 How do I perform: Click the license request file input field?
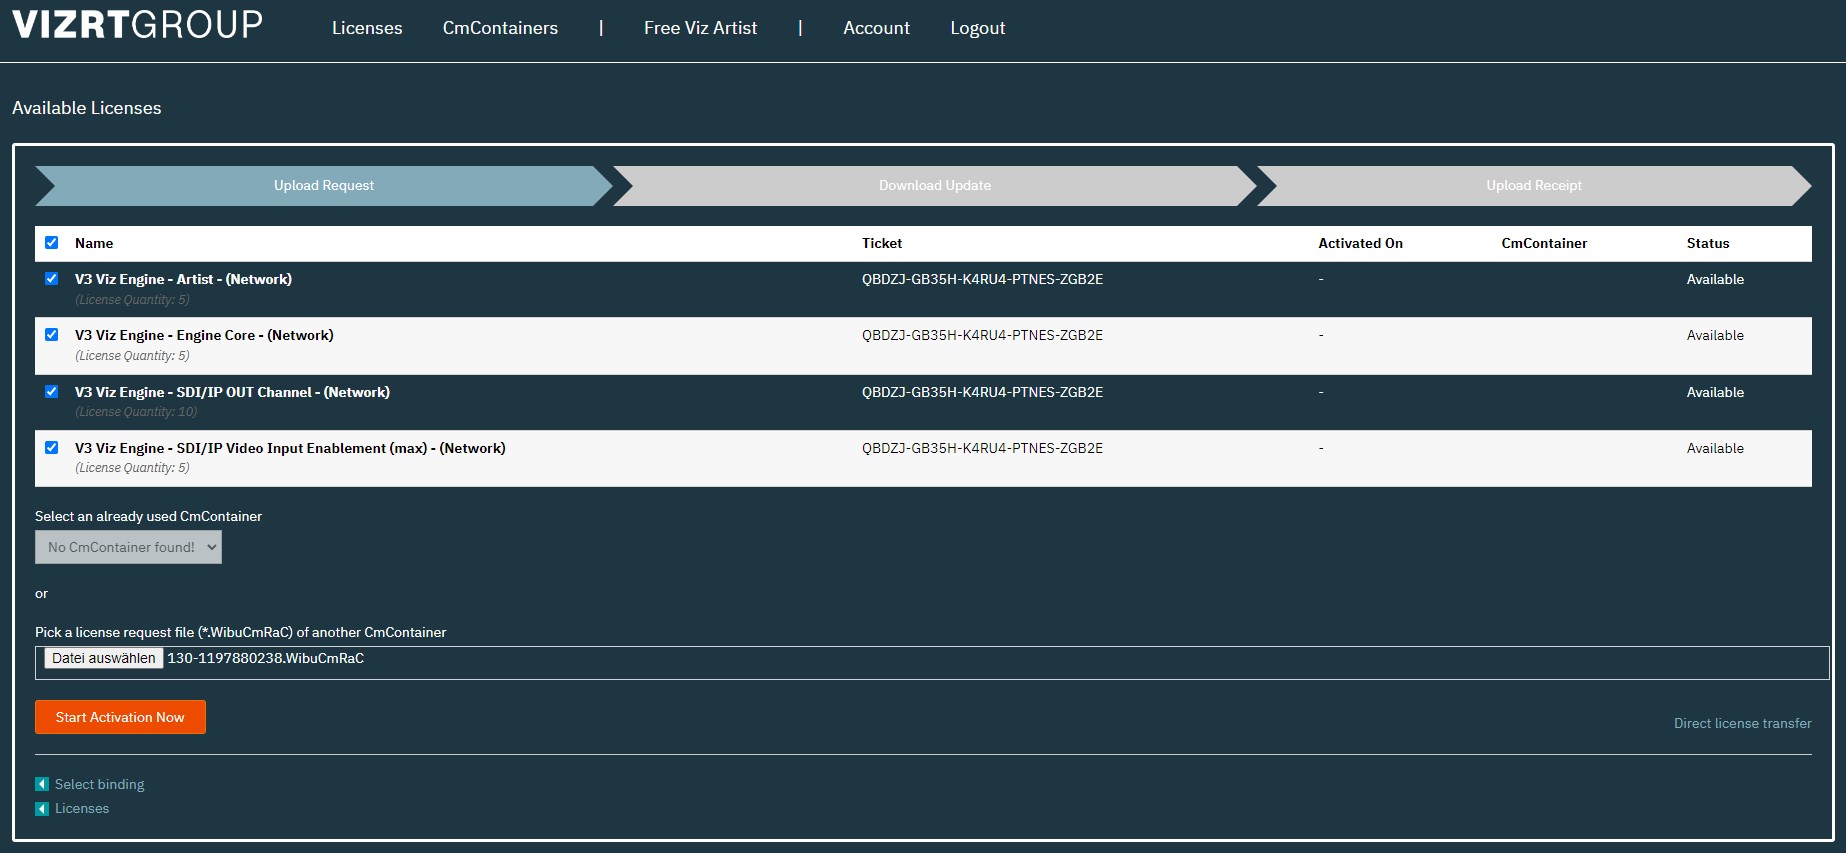point(932,663)
